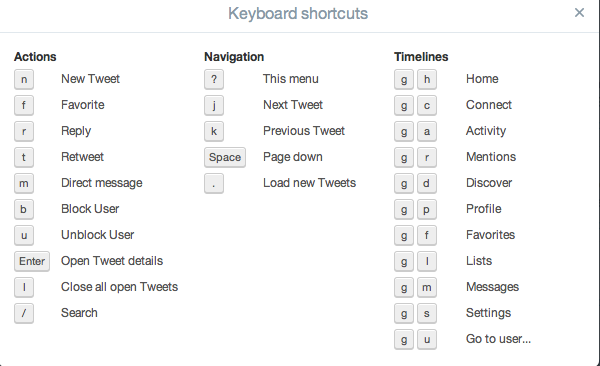This screenshot has height=366, width=600.
Task: Click the 'Messages' timeline label
Action: 492,287
